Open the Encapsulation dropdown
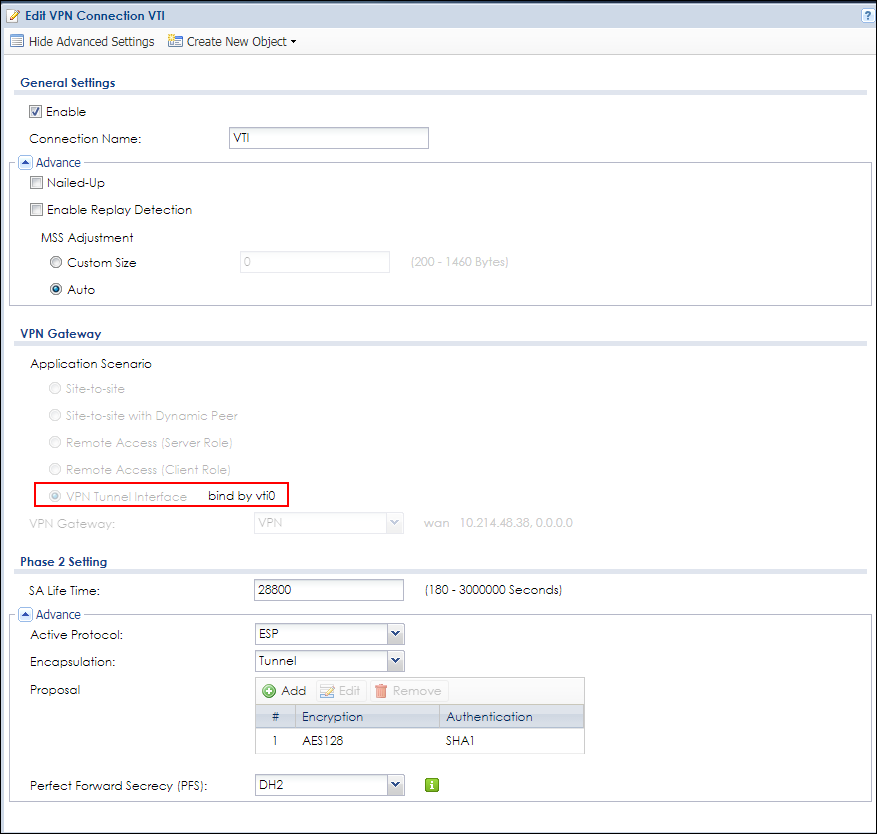877x834 pixels. 395,661
